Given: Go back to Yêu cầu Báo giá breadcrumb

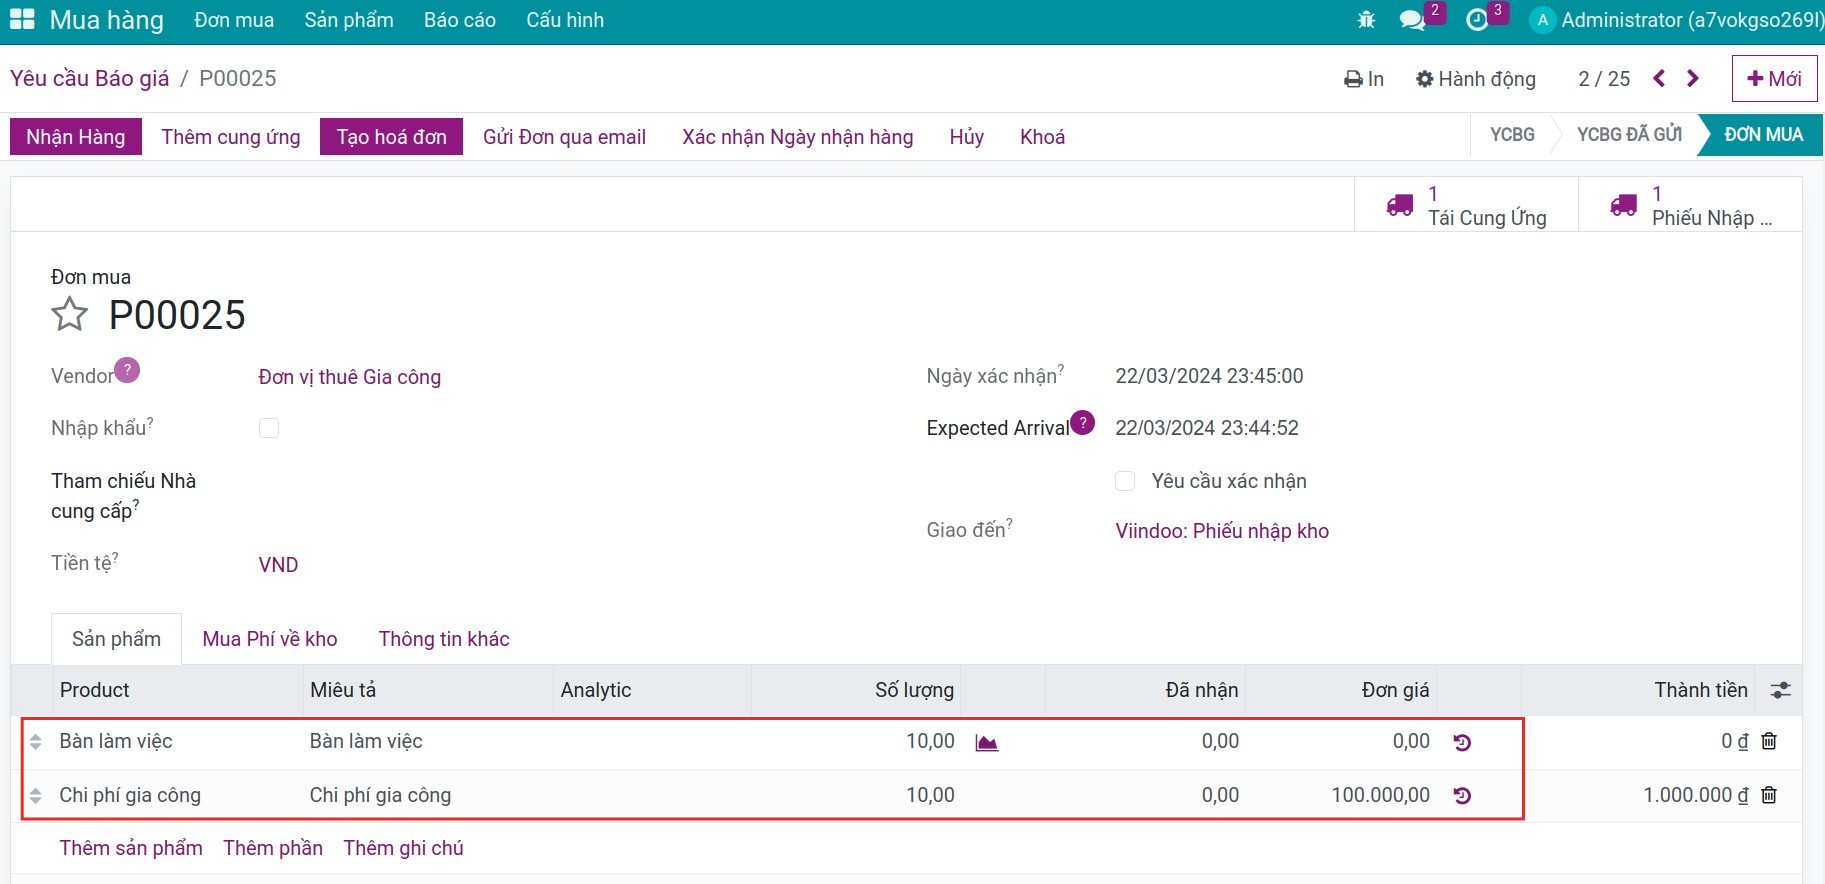Looking at the screenshot, I should pos(90,78).
